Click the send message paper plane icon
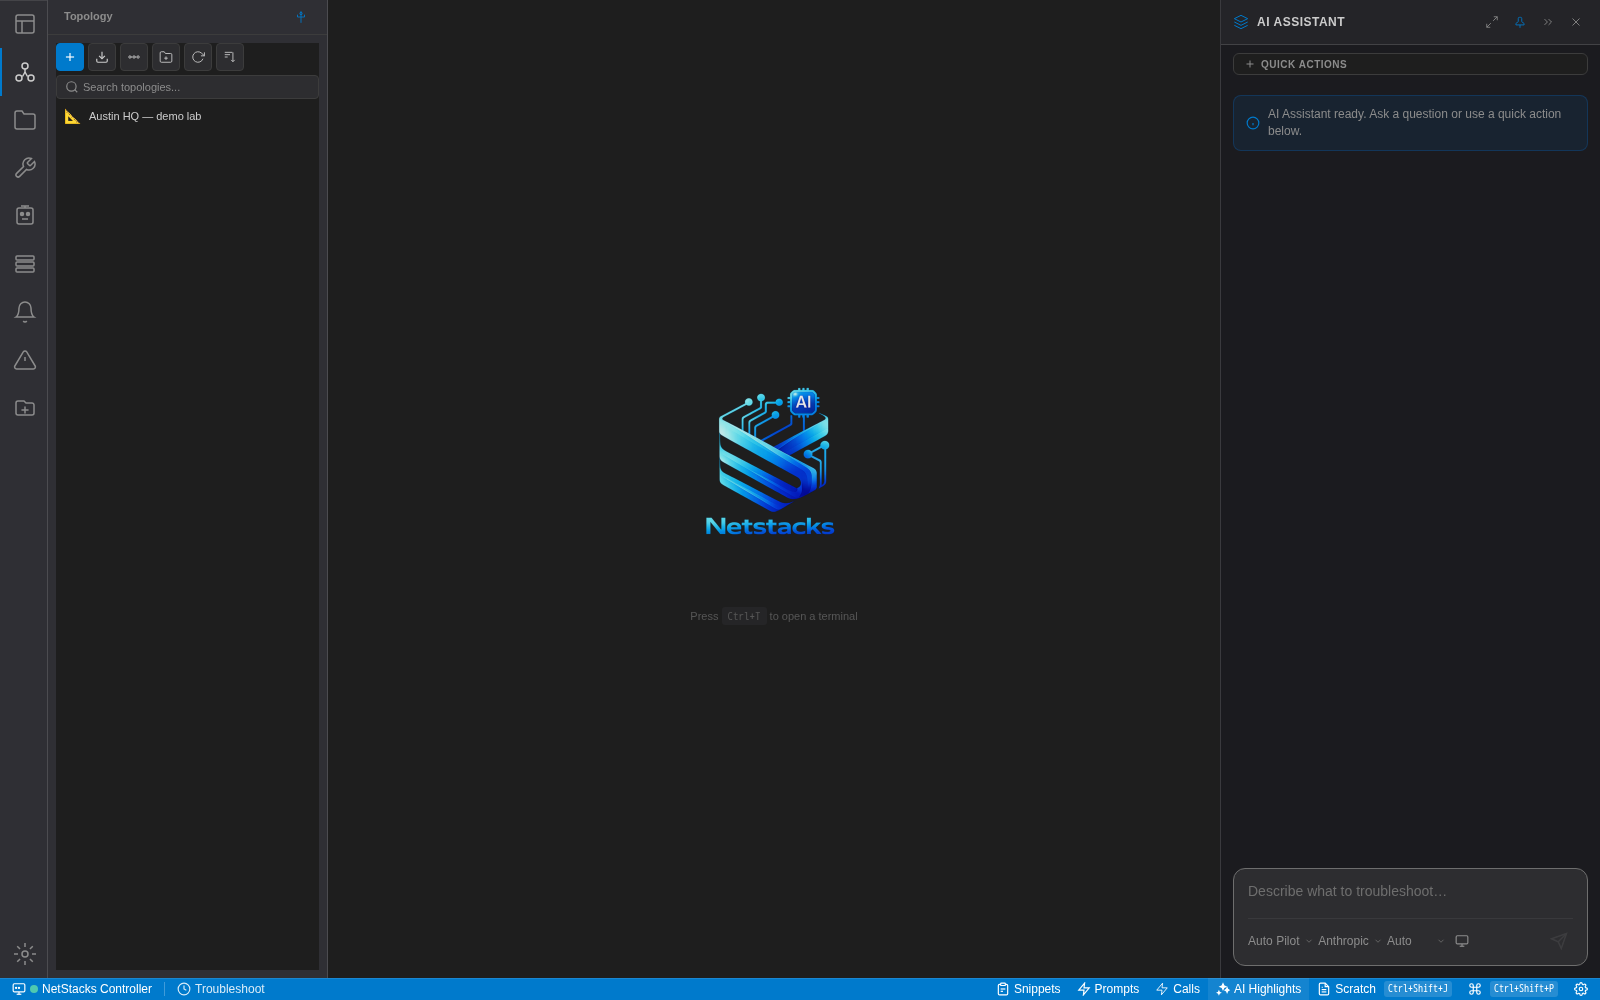Image resolution: width=1600 pixels, height=1000 pixels. 1559,941
